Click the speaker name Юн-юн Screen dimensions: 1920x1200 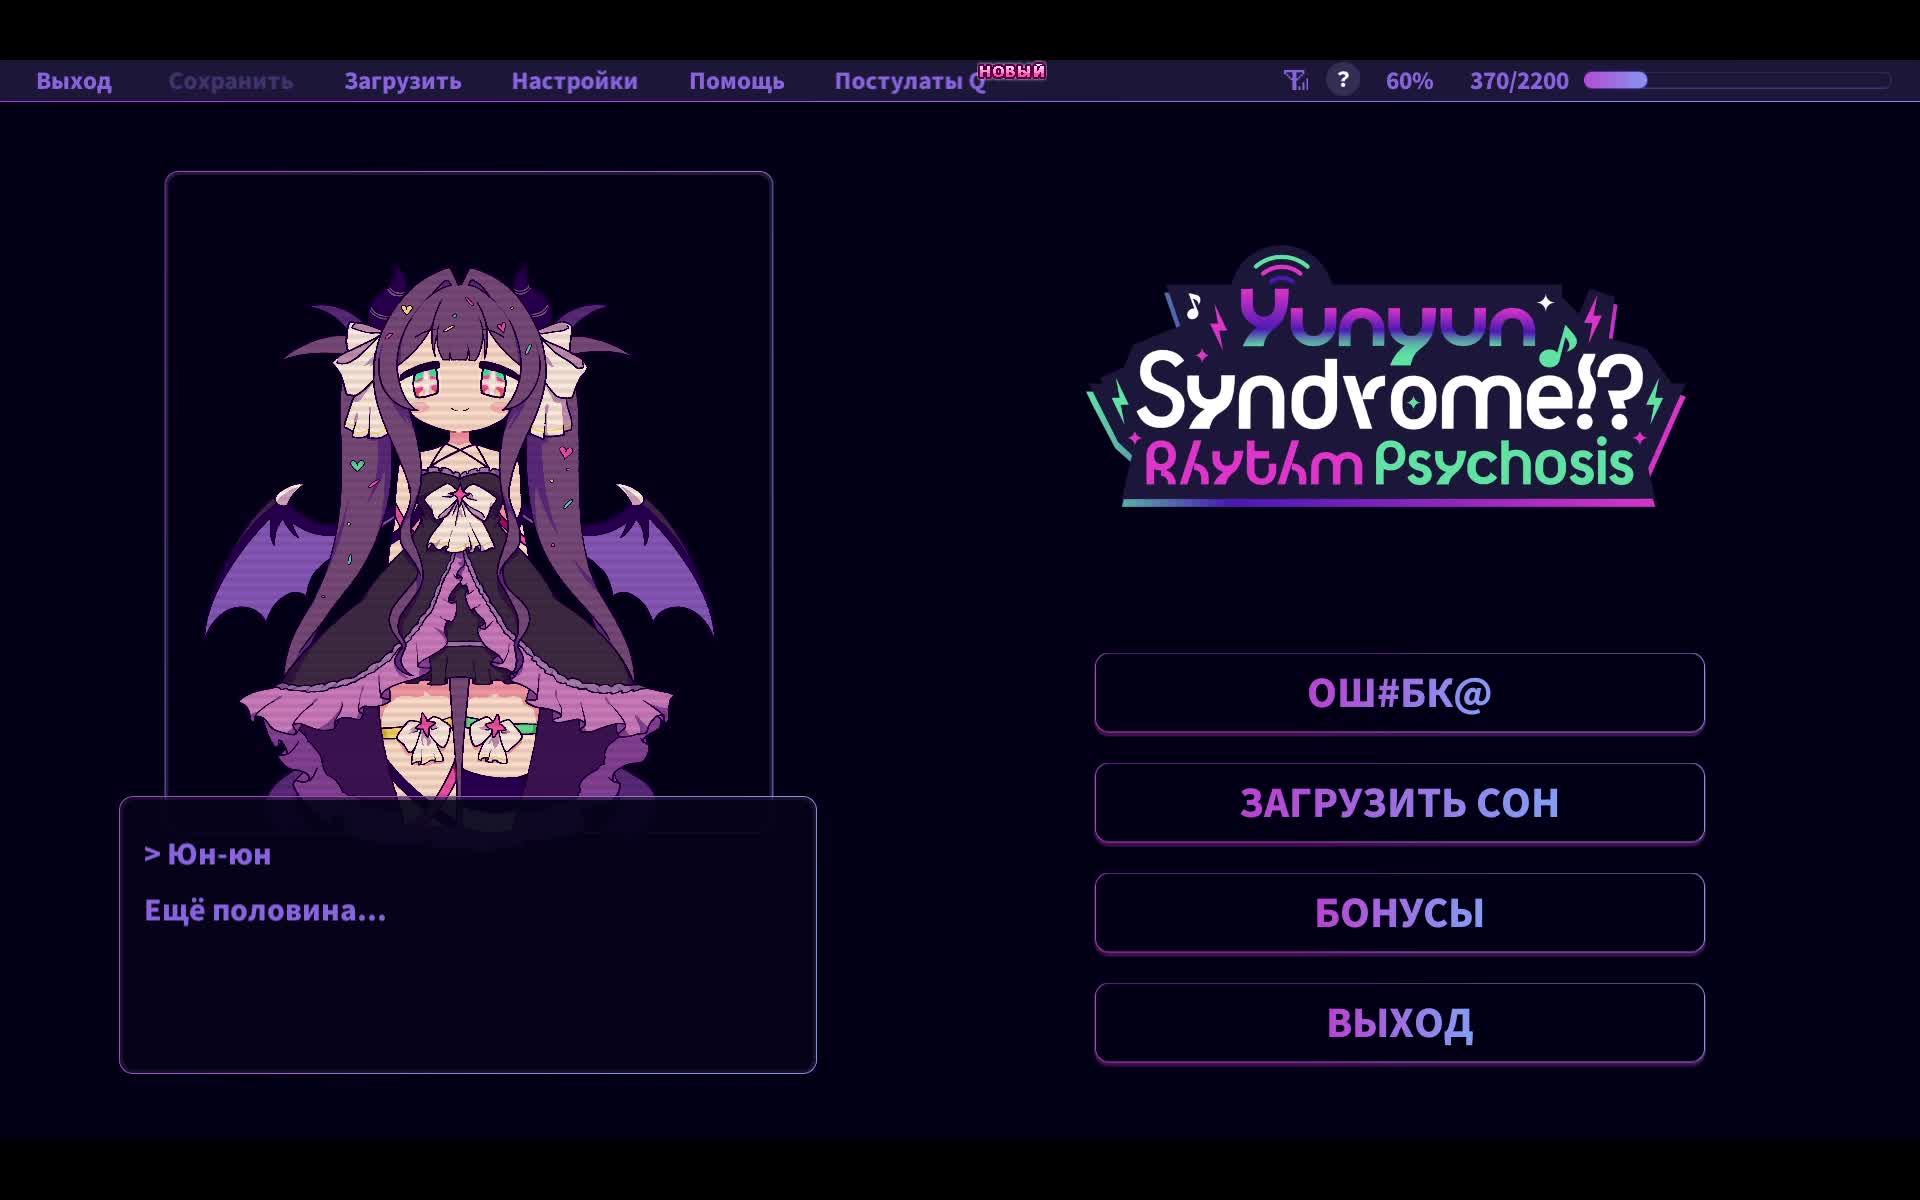tap(218, 855)
